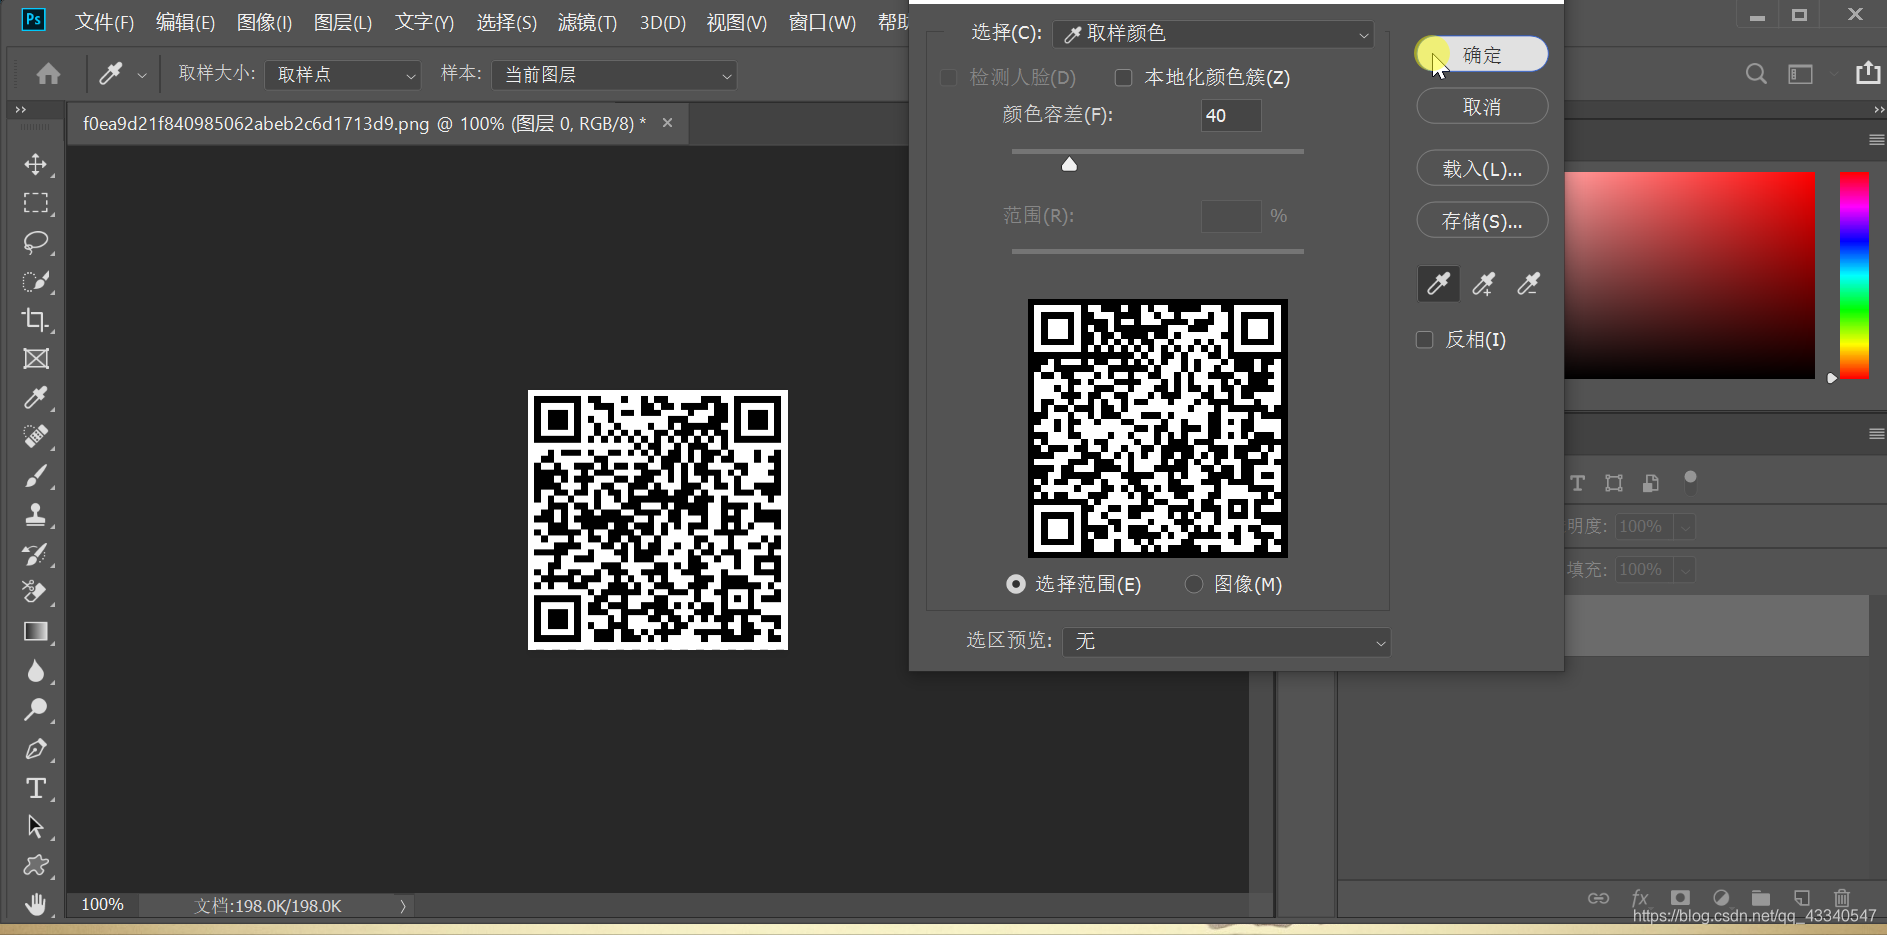
Task: Click the Load (载入) button
Action: click(1482, 169)
